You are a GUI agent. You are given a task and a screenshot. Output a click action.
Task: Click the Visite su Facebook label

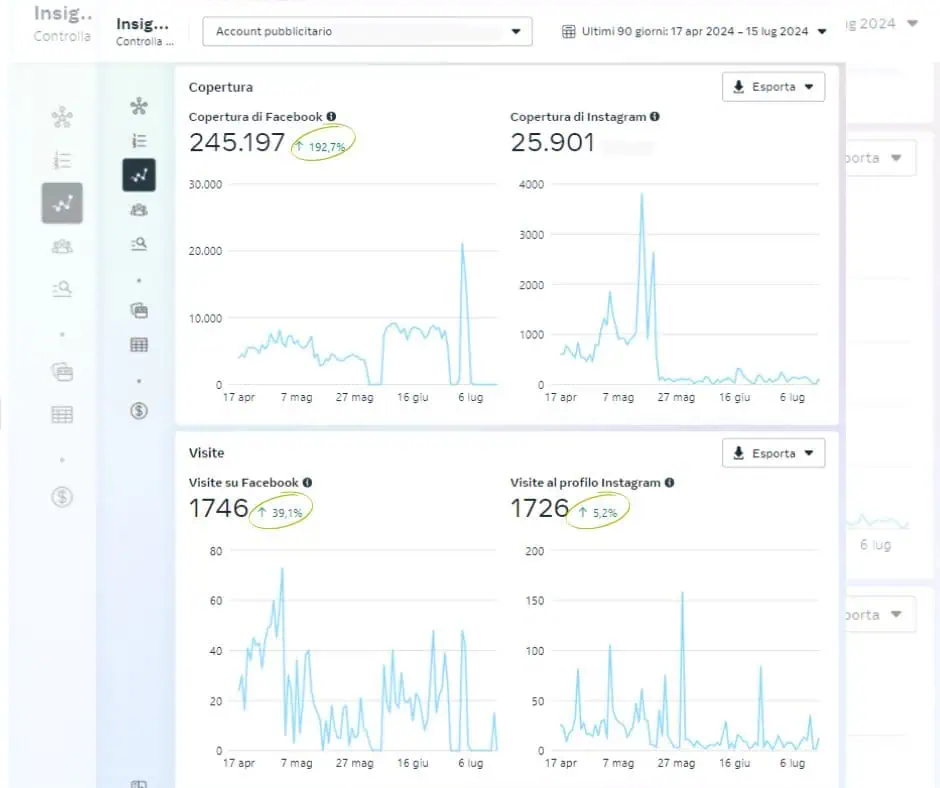(243, 483)
